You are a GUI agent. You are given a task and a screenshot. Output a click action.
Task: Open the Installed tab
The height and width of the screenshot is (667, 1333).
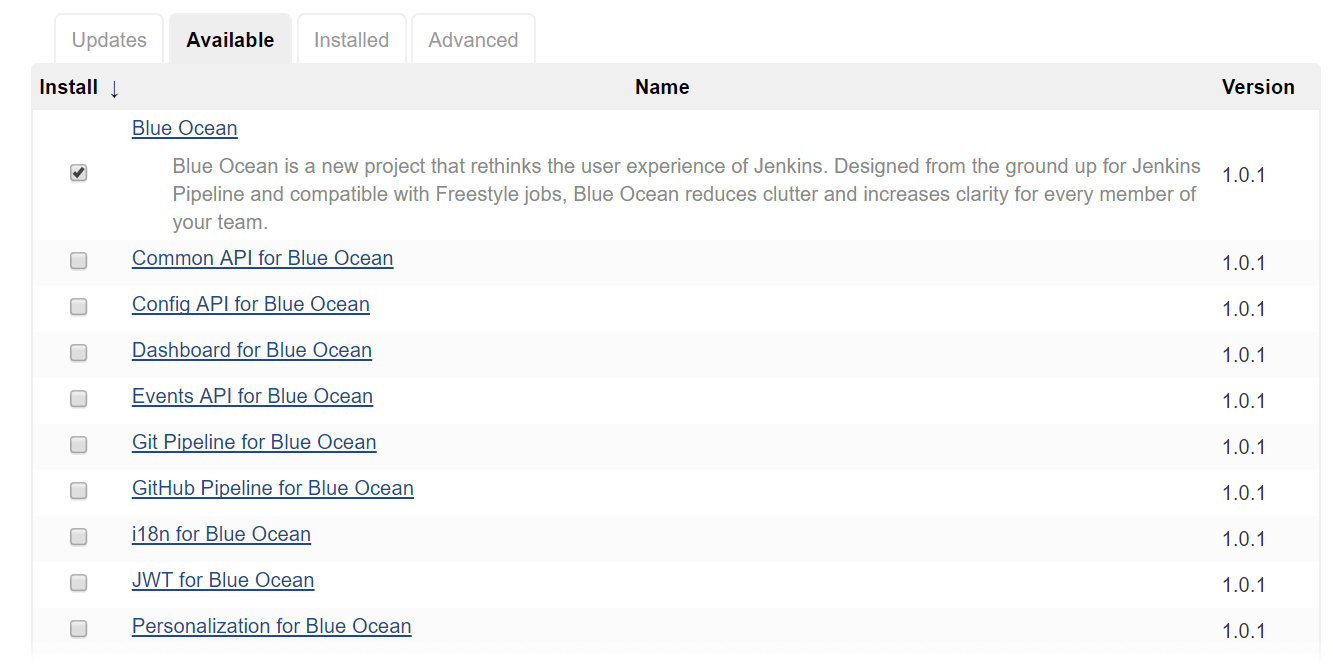pyautogui.click(x=351, y=40)
